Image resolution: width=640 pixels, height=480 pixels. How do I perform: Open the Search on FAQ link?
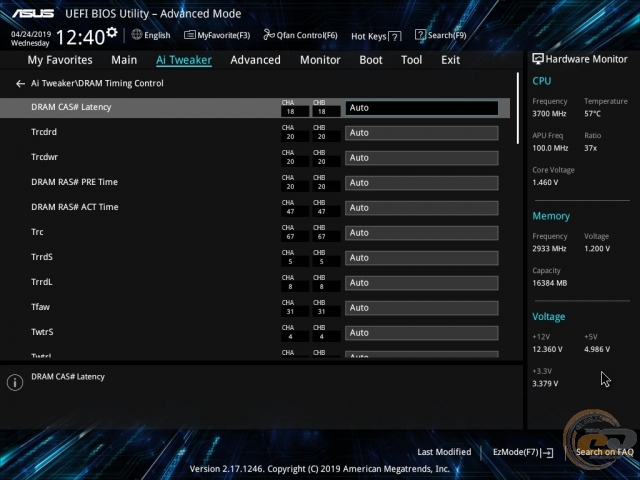[x=604, y=452]
